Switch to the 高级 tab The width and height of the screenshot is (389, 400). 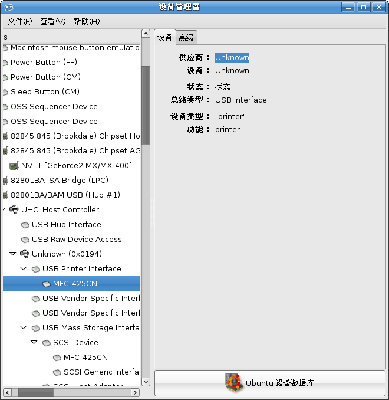(x=186, y=37)
